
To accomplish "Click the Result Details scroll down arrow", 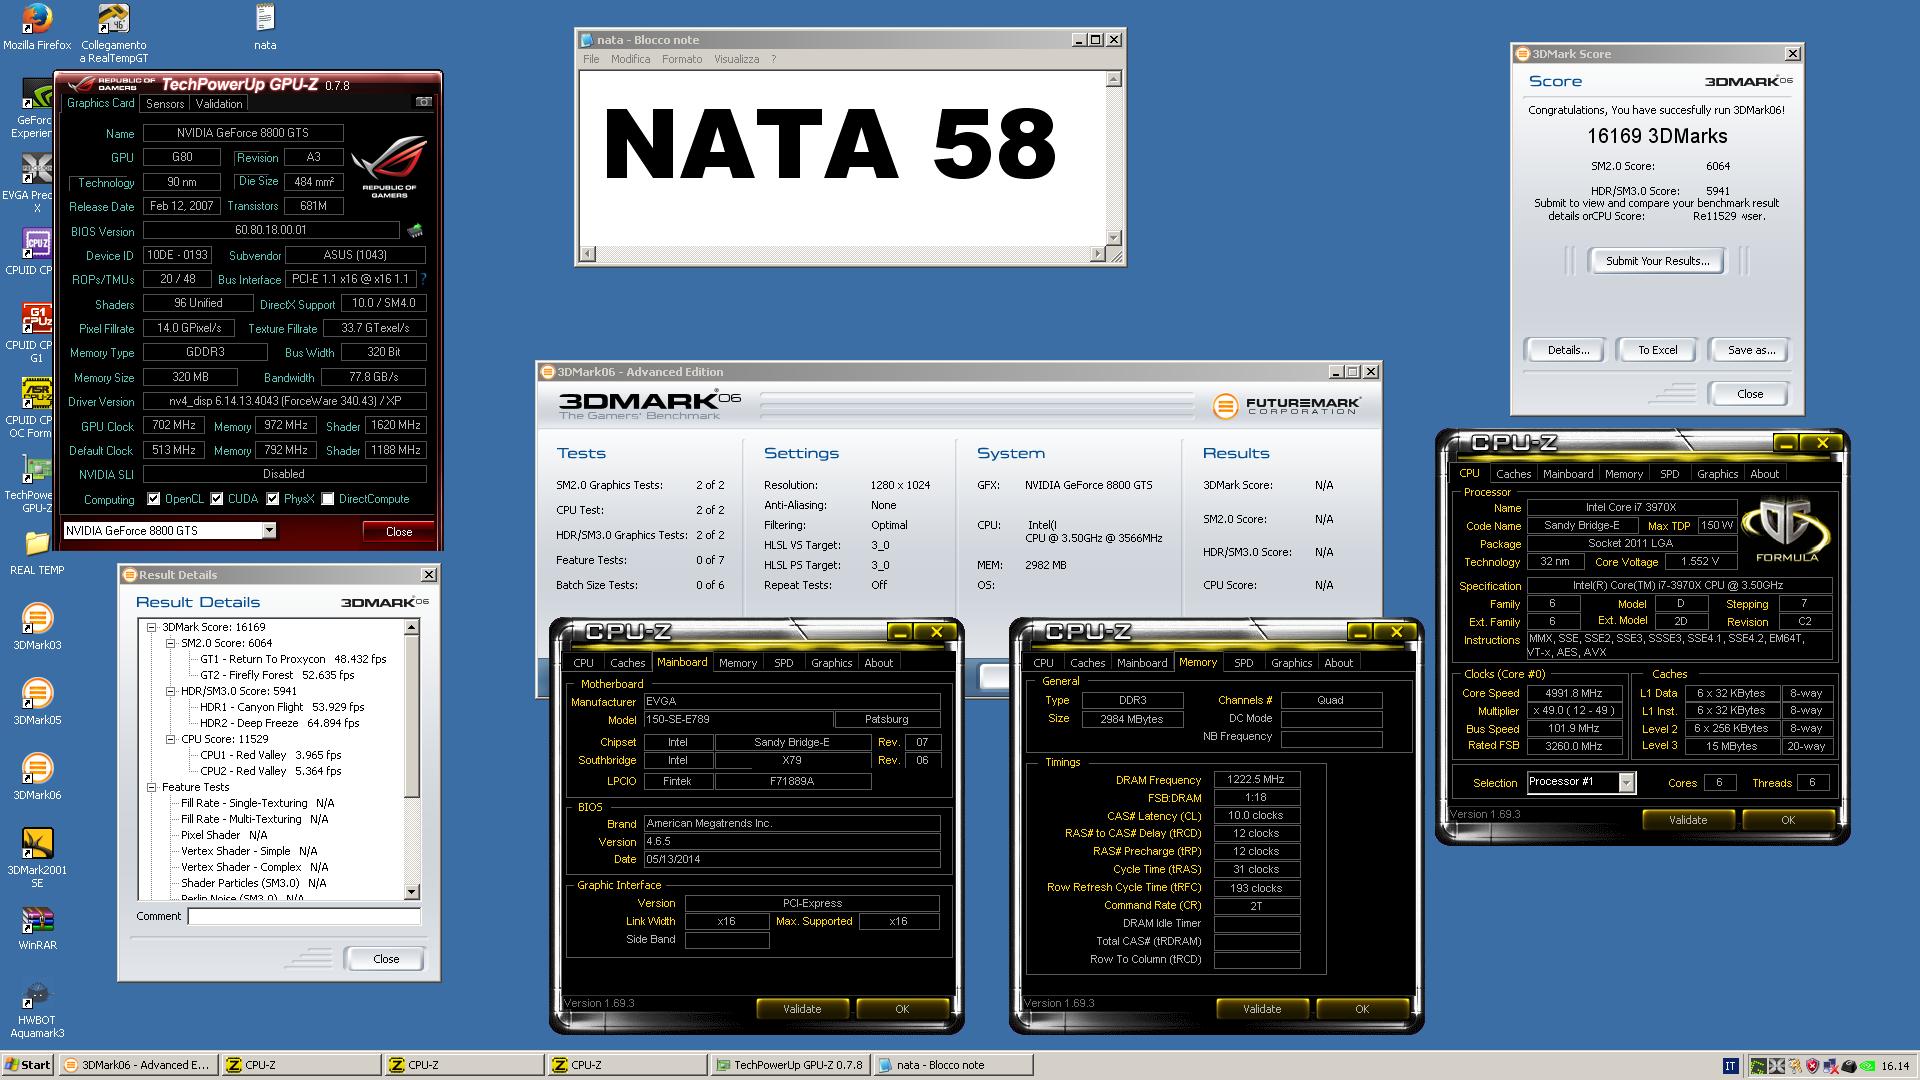I will tap(411, 892).
